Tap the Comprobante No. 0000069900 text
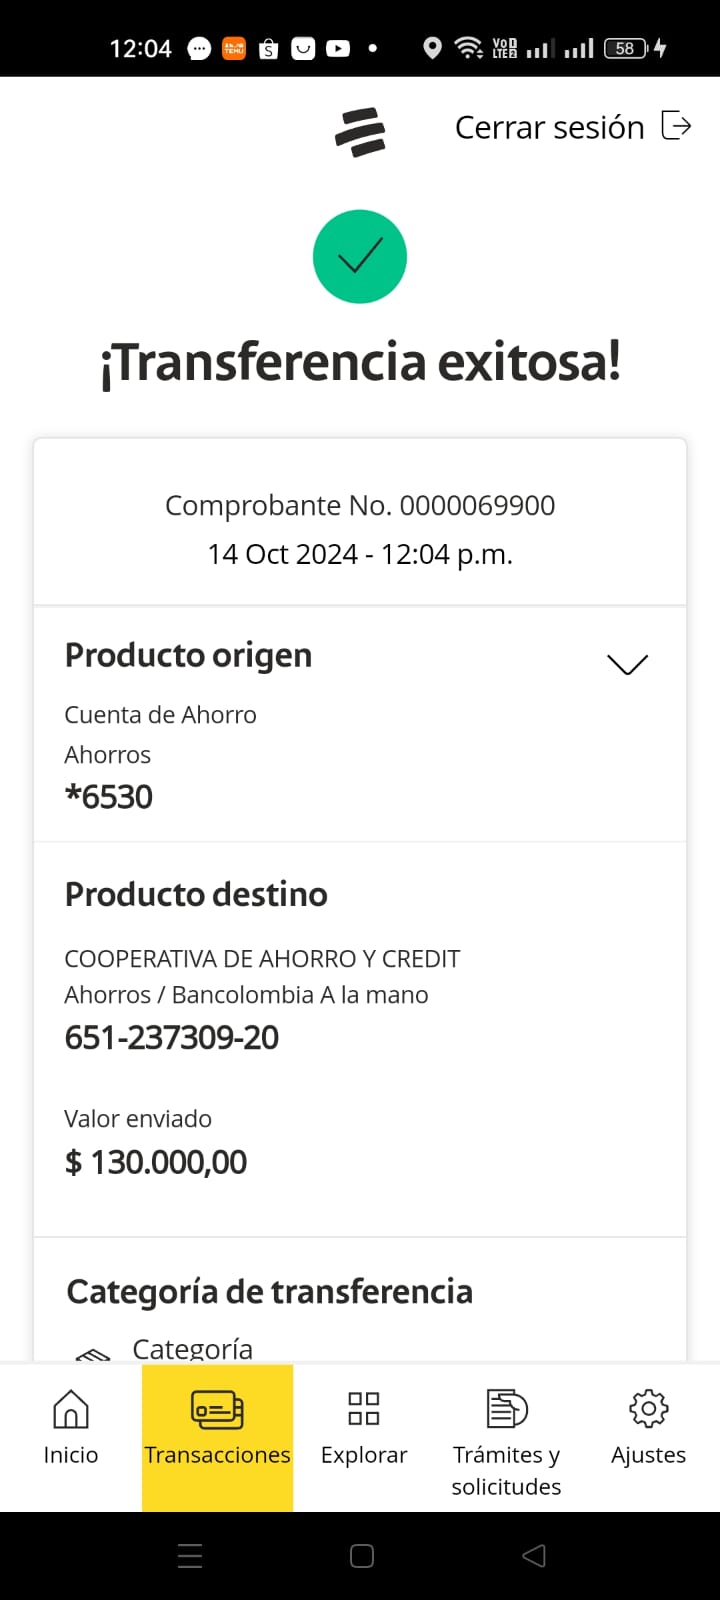This screenshot has height=1600, width=720. click(x=360, y=505)
